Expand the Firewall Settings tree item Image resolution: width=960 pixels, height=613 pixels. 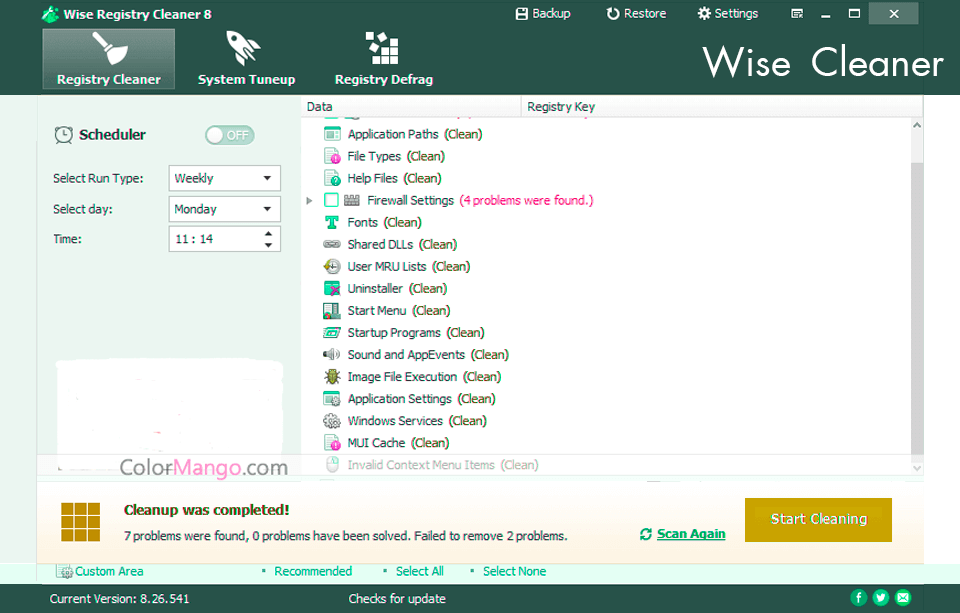click(309, 200)
